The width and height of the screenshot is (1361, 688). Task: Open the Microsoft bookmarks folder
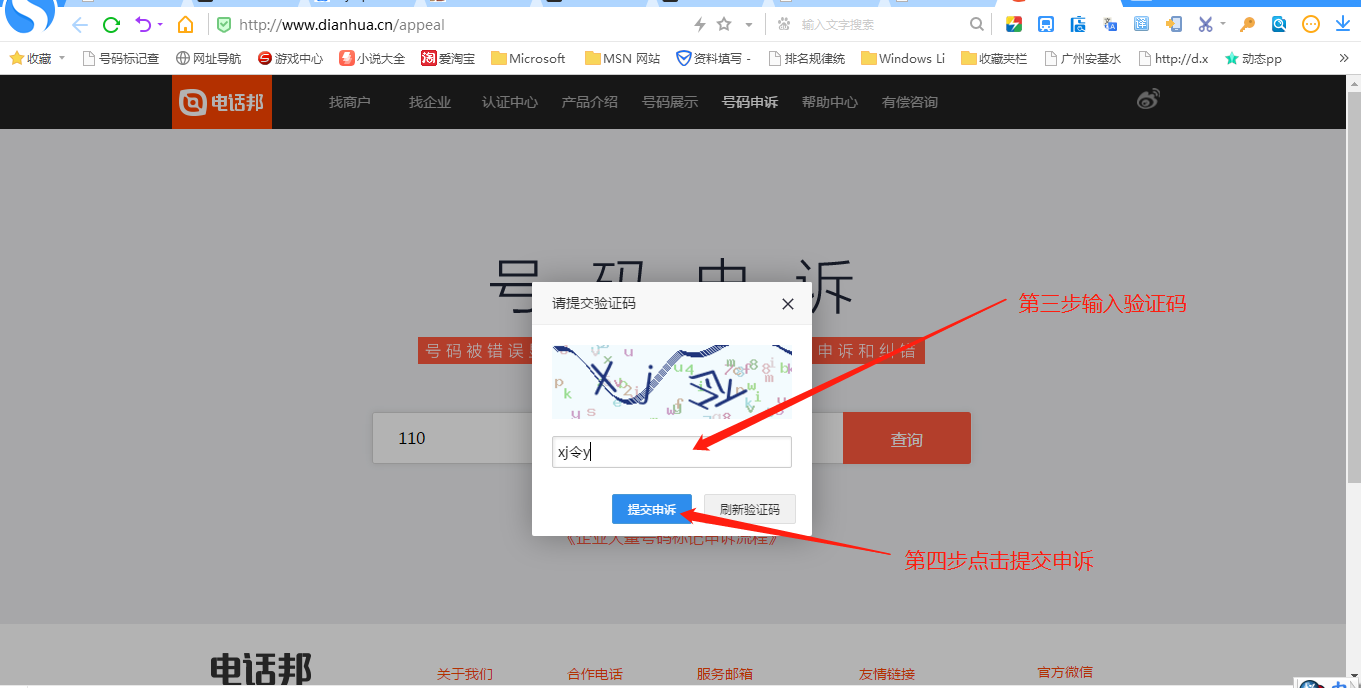pyautogui.click(x=528, y=59)
